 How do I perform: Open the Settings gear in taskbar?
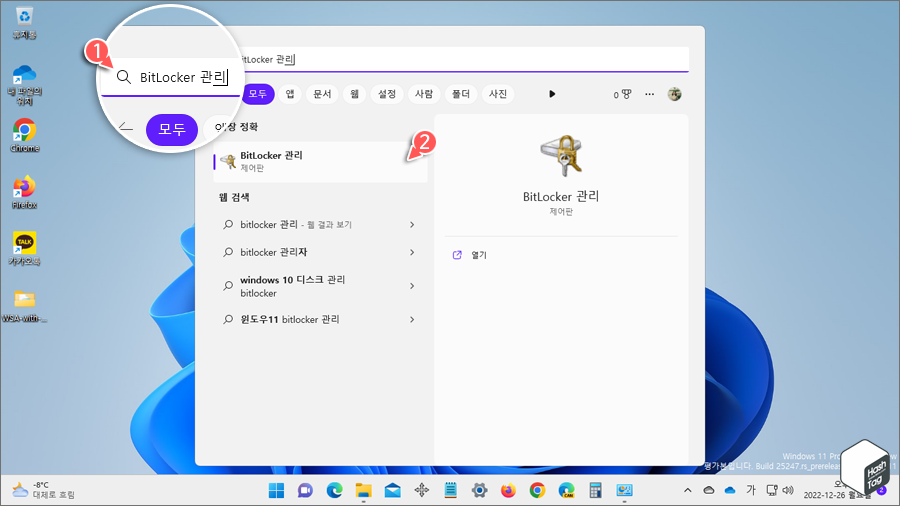(x=479, y=491)
